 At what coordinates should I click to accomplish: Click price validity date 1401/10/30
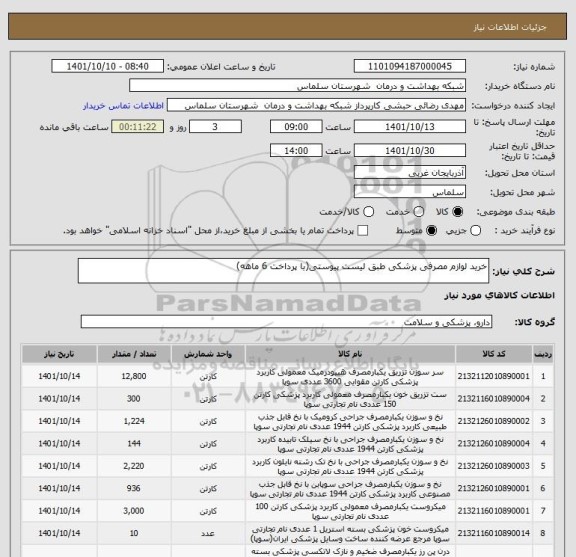(410, 151)
